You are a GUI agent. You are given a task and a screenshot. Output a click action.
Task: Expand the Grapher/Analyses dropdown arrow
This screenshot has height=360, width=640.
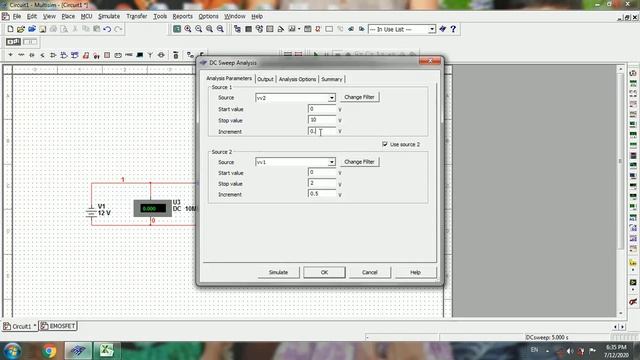click(299, 29)
